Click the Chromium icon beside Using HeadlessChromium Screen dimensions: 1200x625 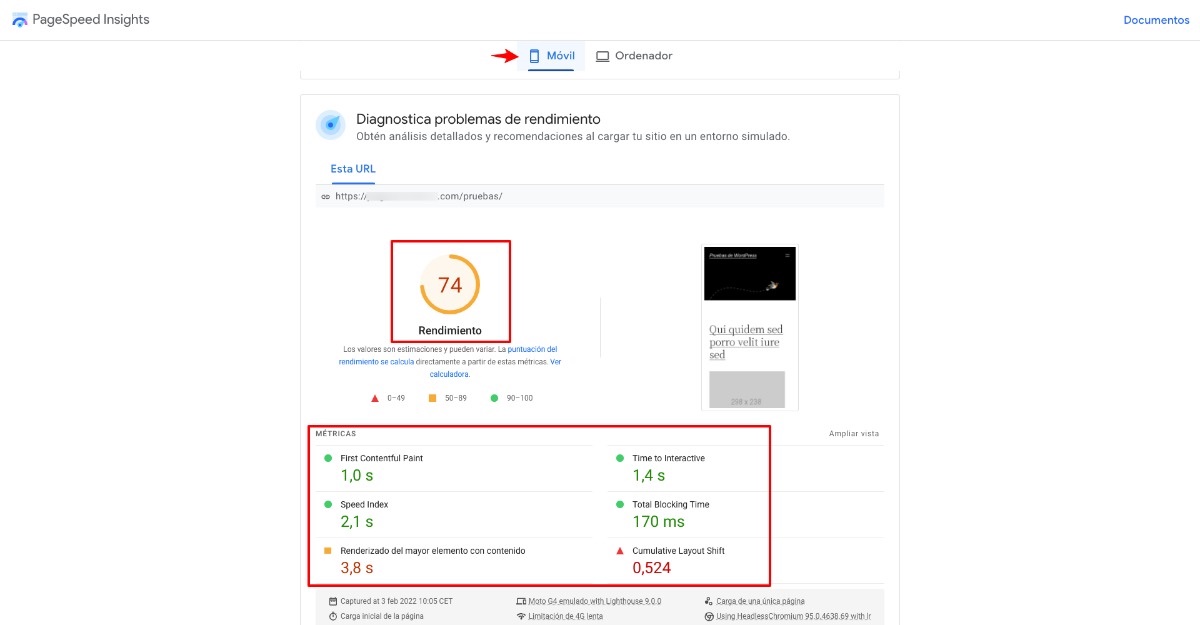[x=708, y=616]
